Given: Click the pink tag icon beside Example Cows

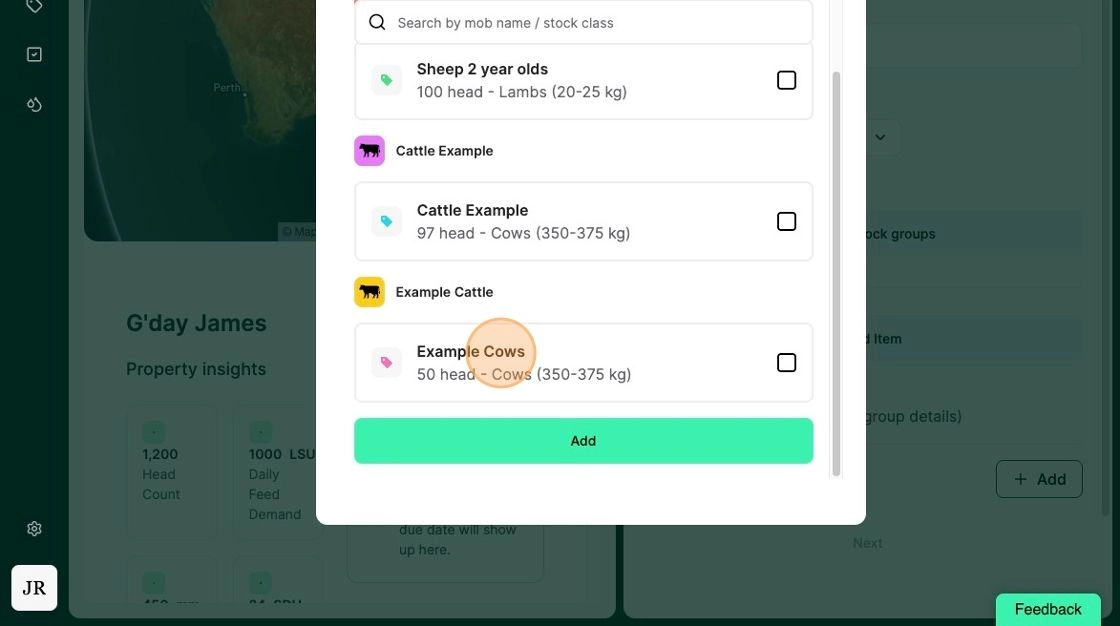Looking at the screenshot, I should click(386, 362).
